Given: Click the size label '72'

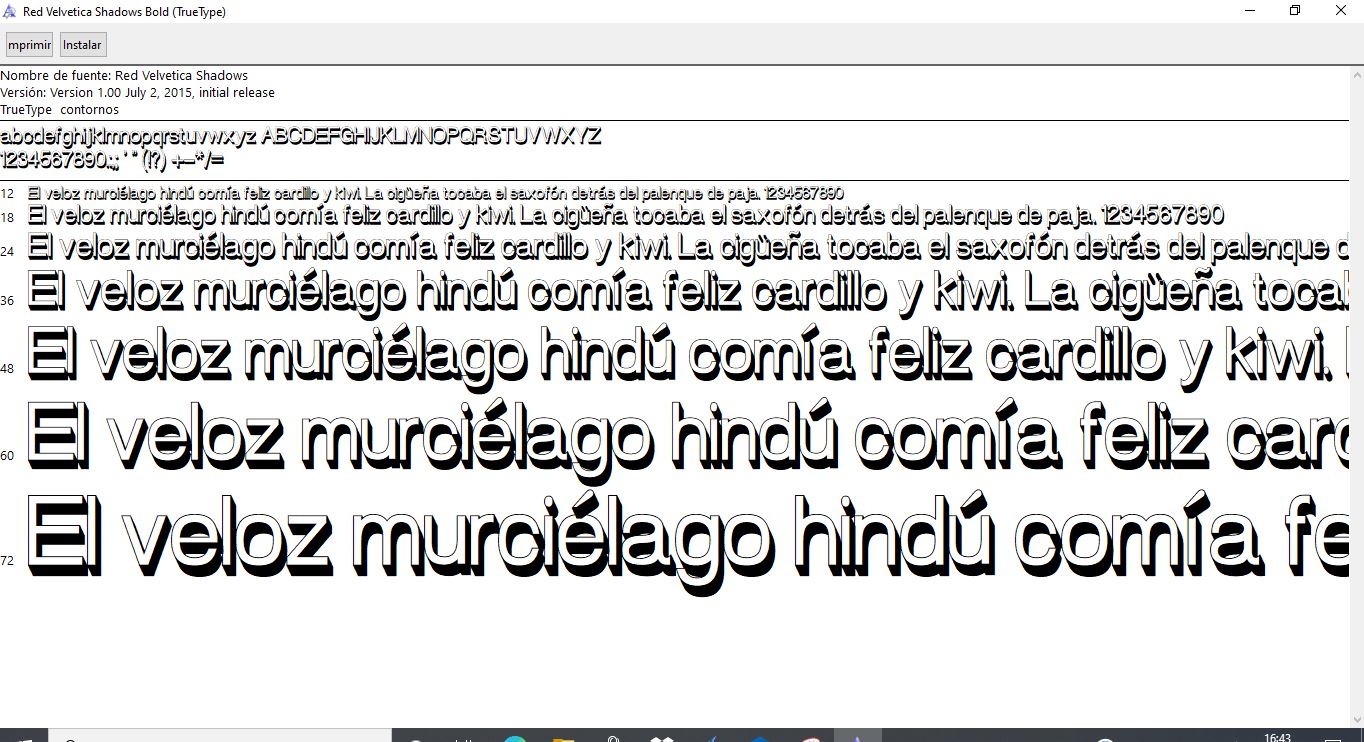Looking at the screenshot, I should click(x=7, y=561).
